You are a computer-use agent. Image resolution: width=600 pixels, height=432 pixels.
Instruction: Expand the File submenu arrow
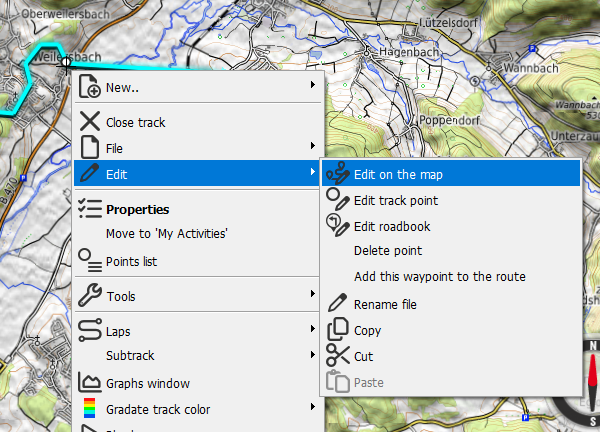click(x=313, y=148)
